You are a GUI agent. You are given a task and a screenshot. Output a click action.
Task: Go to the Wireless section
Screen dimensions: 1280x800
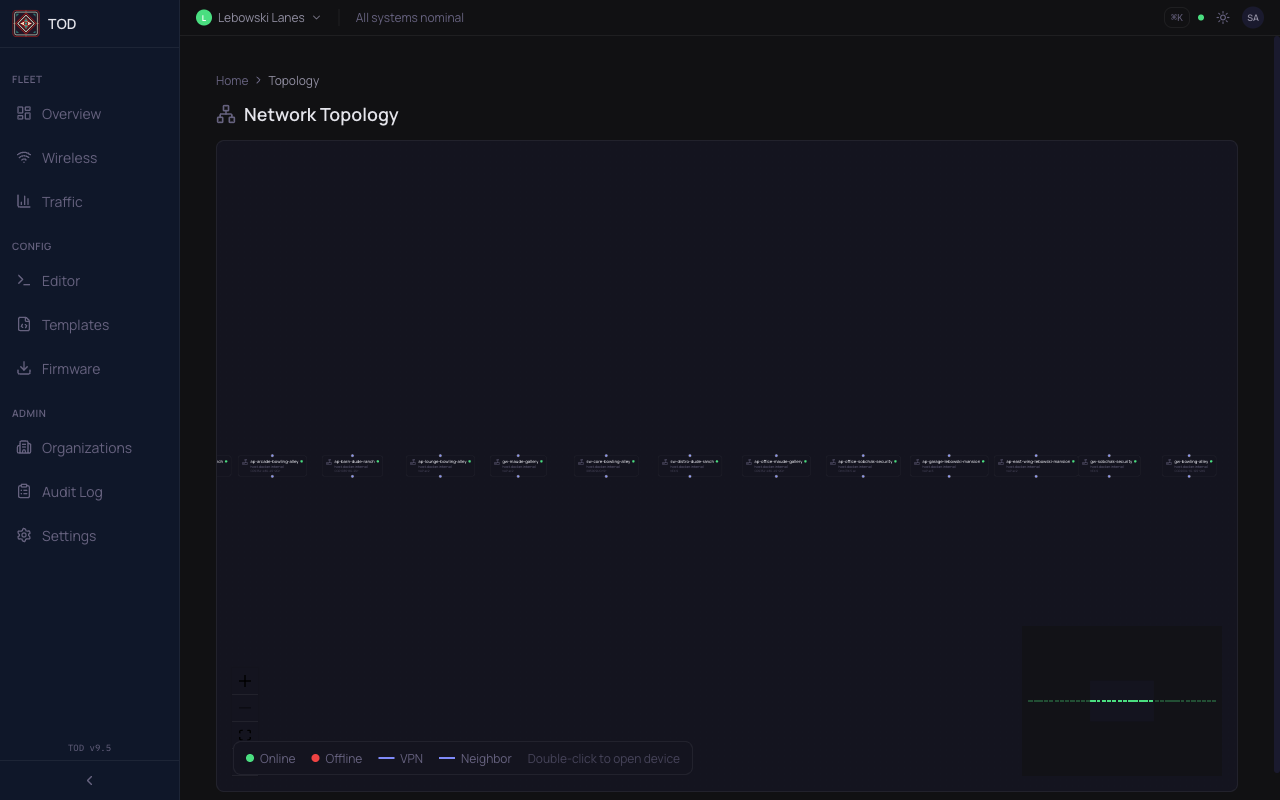pyautogui.click(x=69, y=158)
